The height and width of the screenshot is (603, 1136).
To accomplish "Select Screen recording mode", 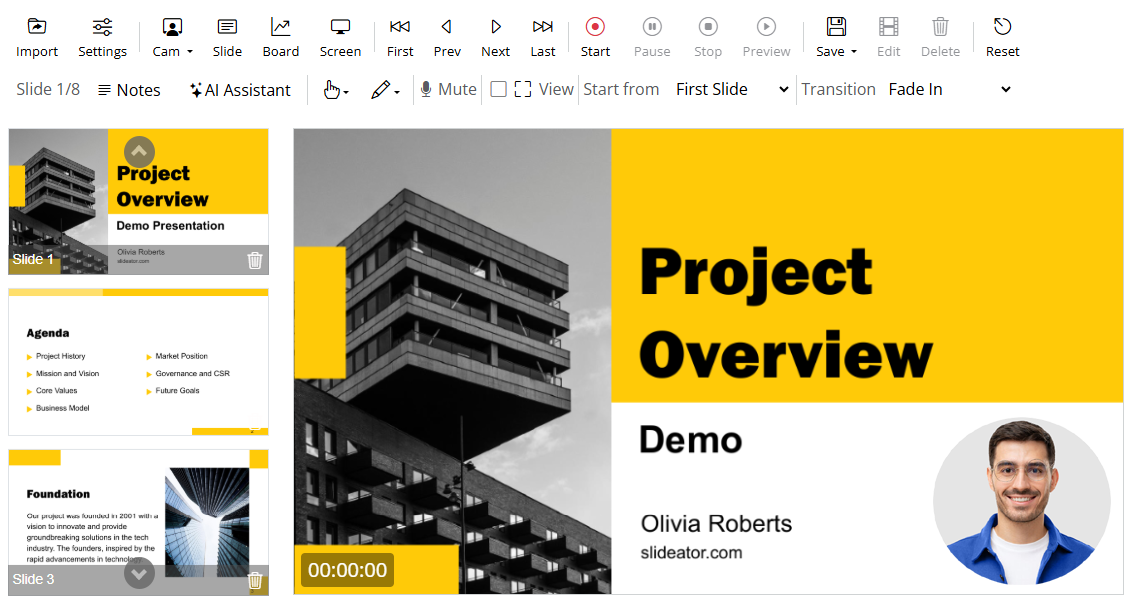I will (x=340, y=38).
